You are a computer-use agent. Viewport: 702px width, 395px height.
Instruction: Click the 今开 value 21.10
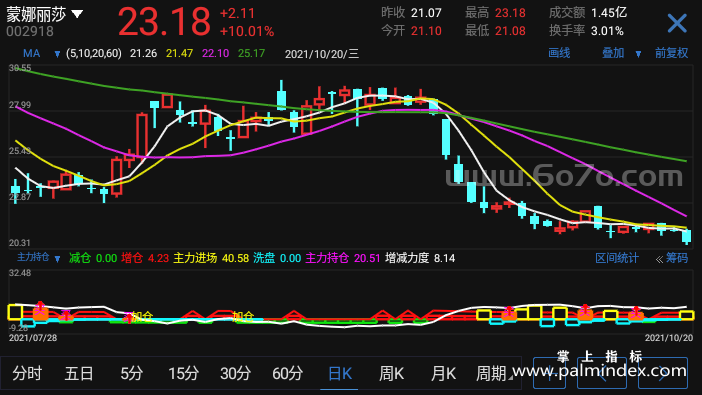[426, 31]
